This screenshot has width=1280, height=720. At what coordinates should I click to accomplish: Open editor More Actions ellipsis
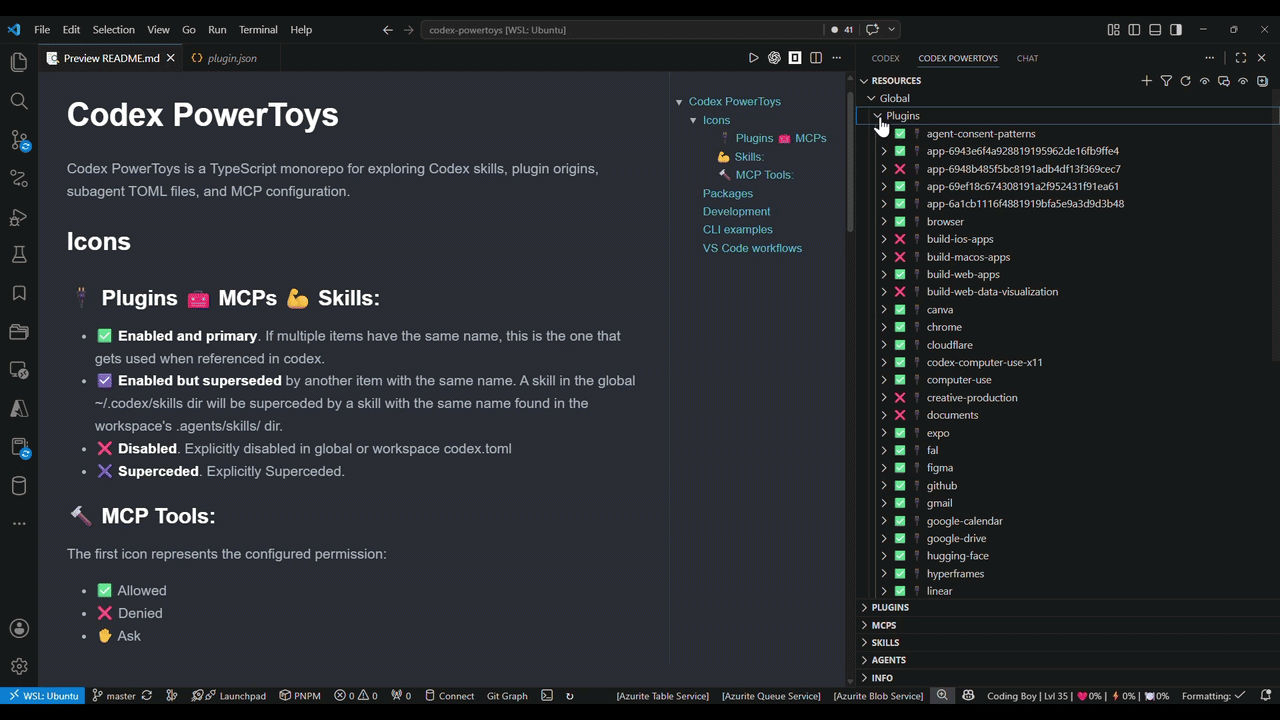coord(837,58)
